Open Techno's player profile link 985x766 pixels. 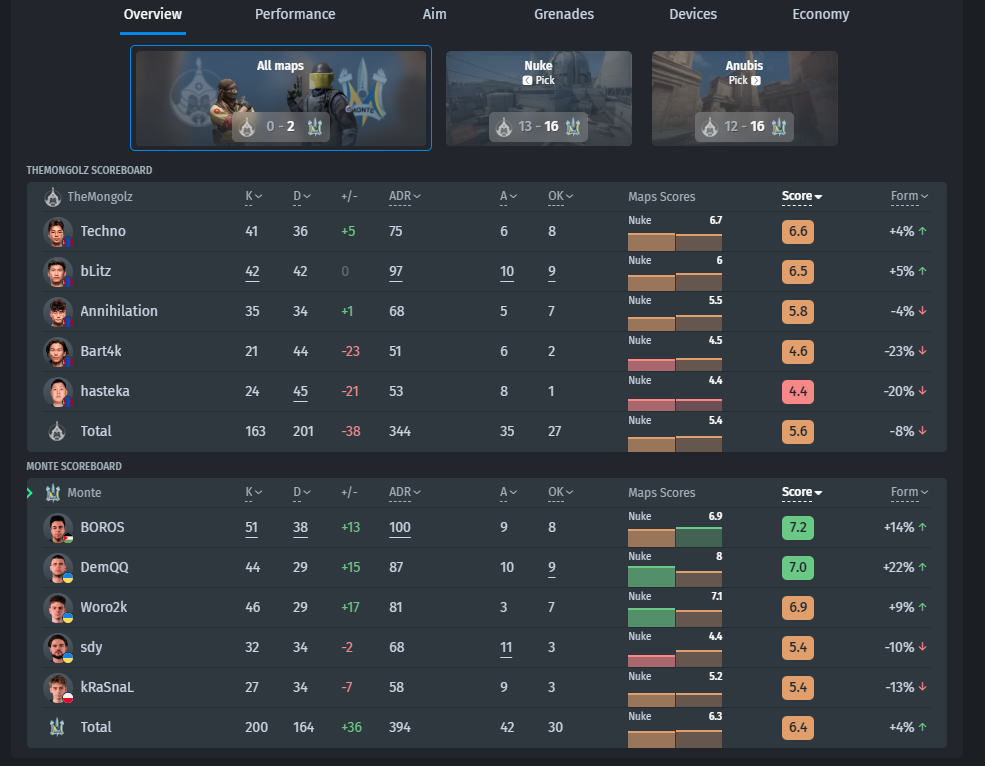(x=103, y=231)
